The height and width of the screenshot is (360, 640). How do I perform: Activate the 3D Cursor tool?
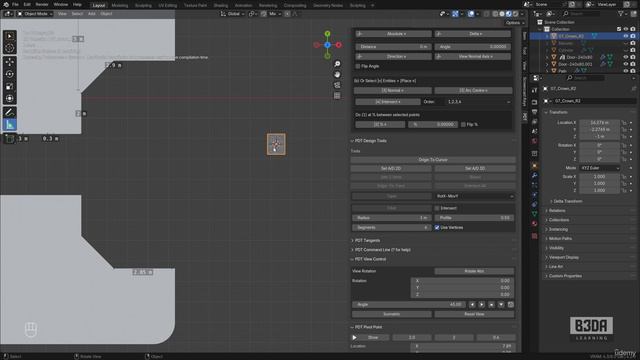9,48
